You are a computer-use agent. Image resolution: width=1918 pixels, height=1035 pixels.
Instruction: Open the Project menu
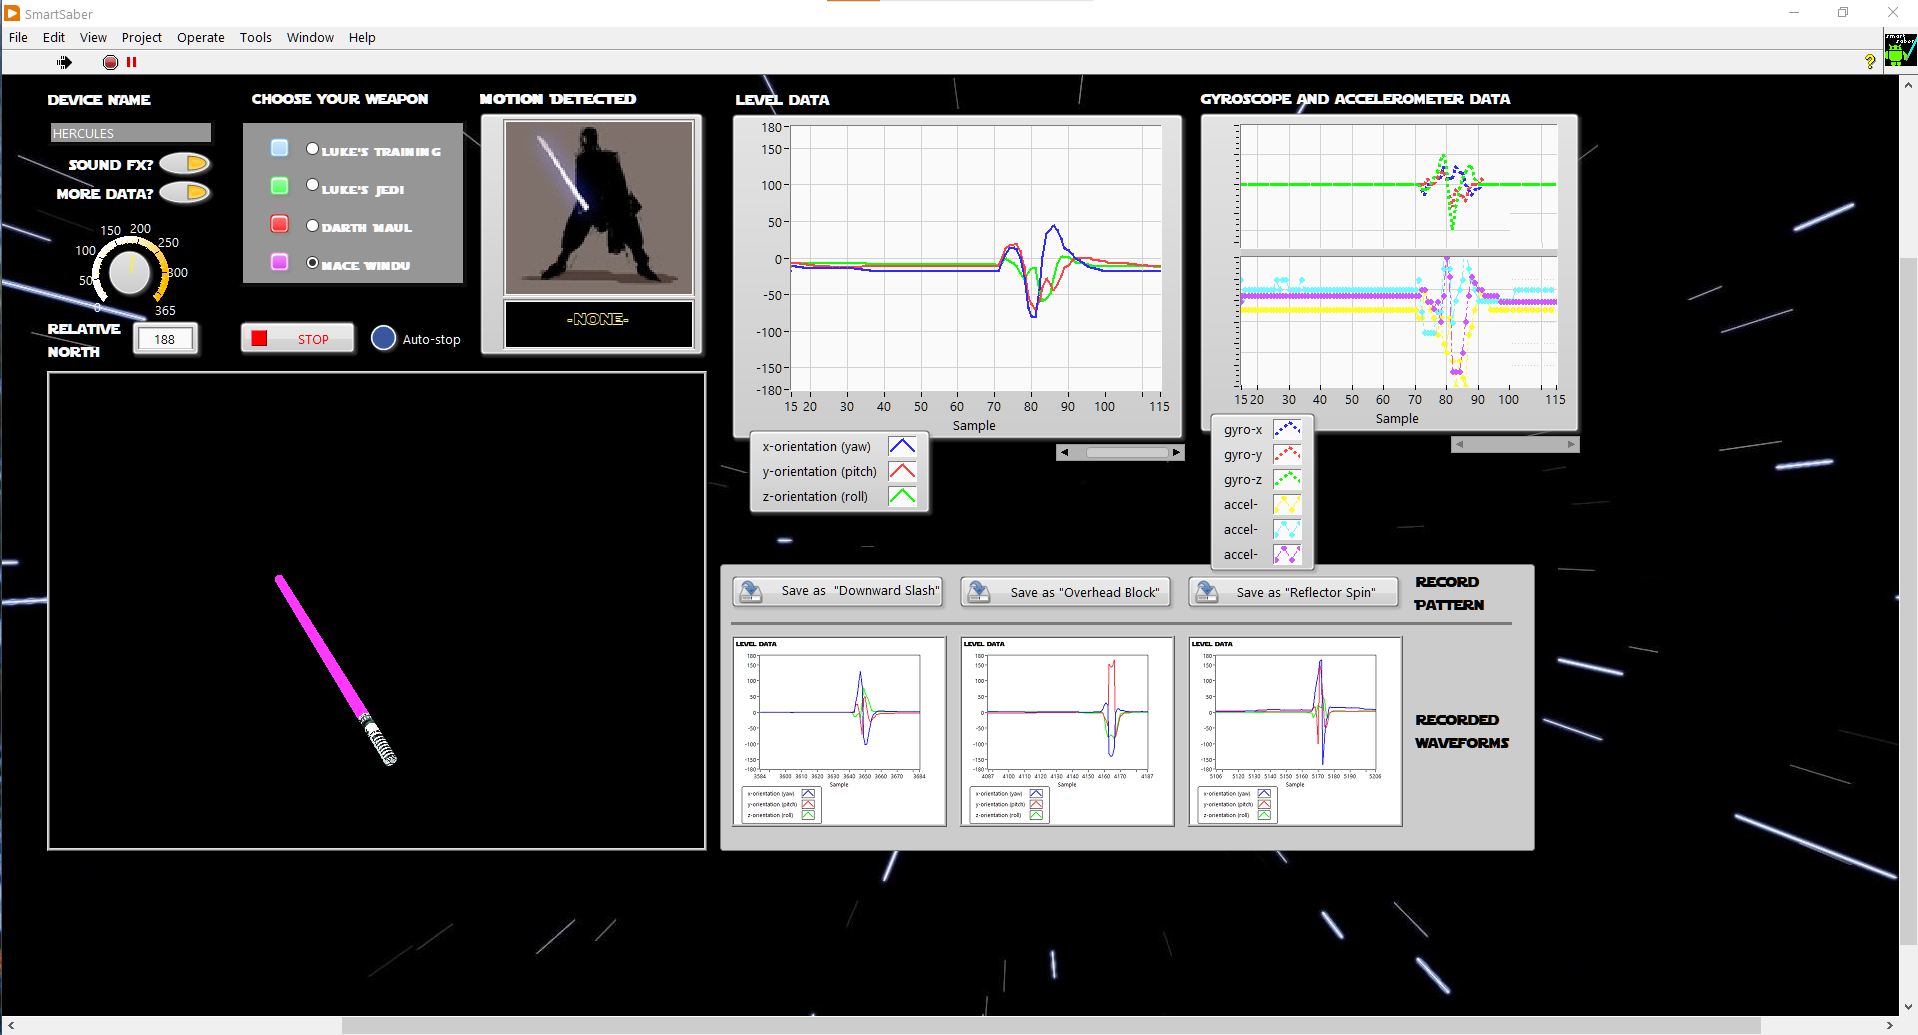[x=142, y=37]
